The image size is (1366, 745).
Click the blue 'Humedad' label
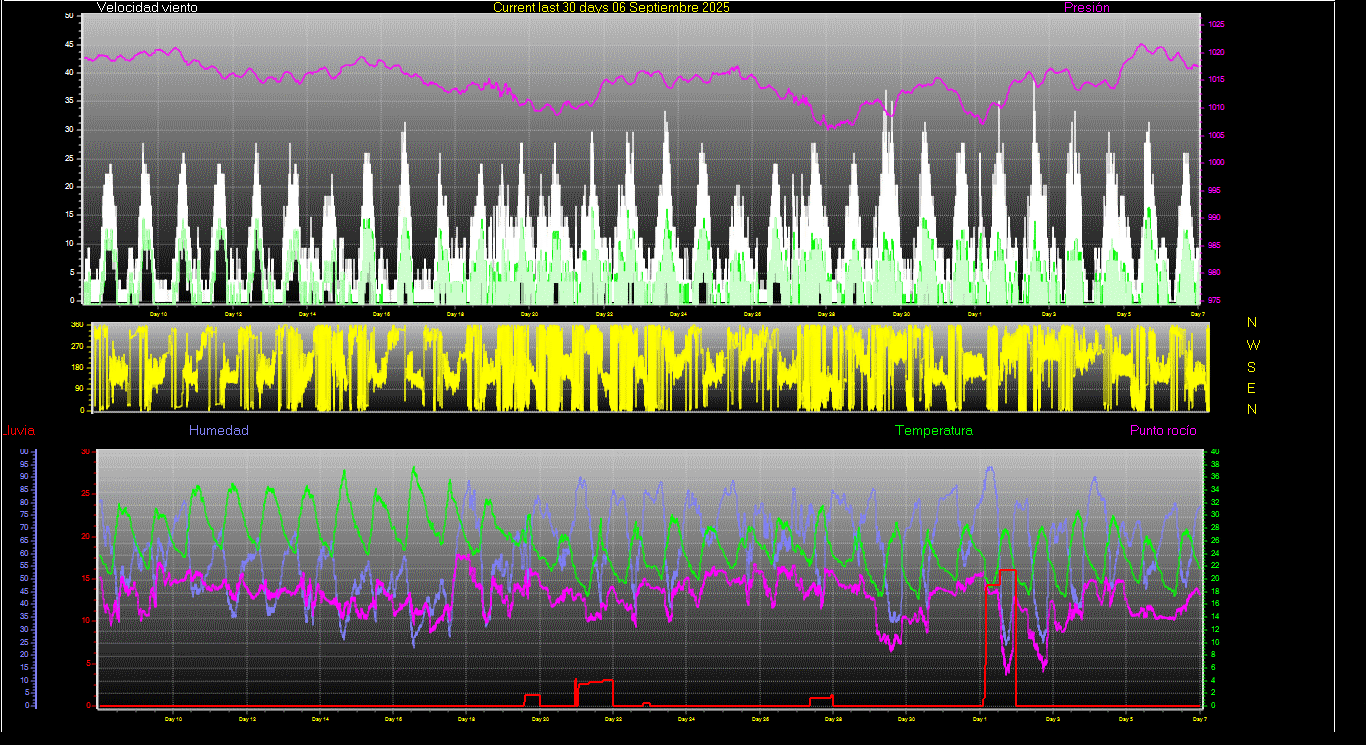(x=218, y=430)
